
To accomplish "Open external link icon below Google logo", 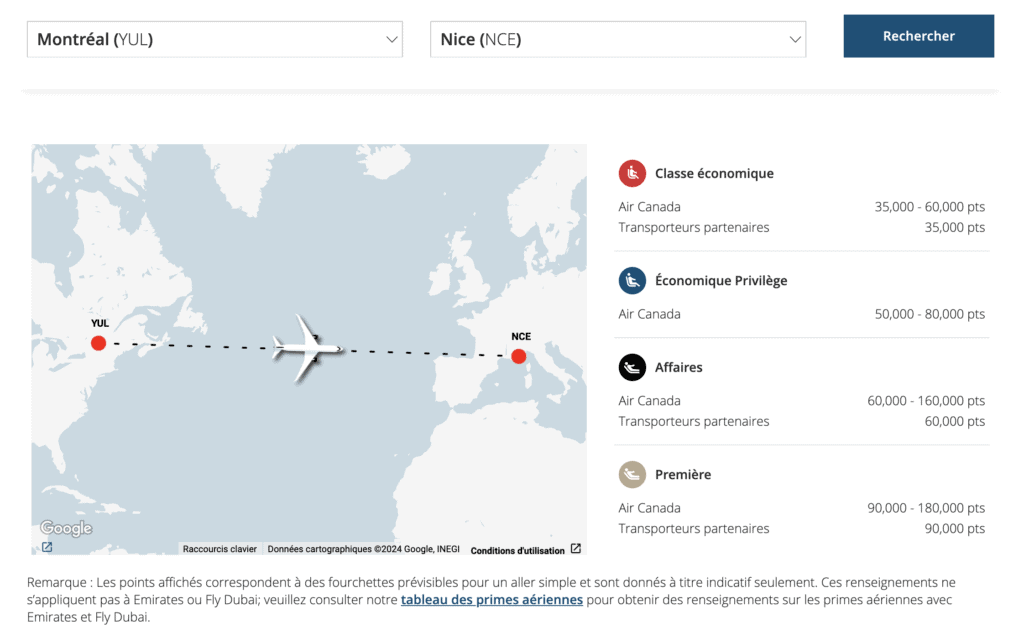I will point(47,547).
